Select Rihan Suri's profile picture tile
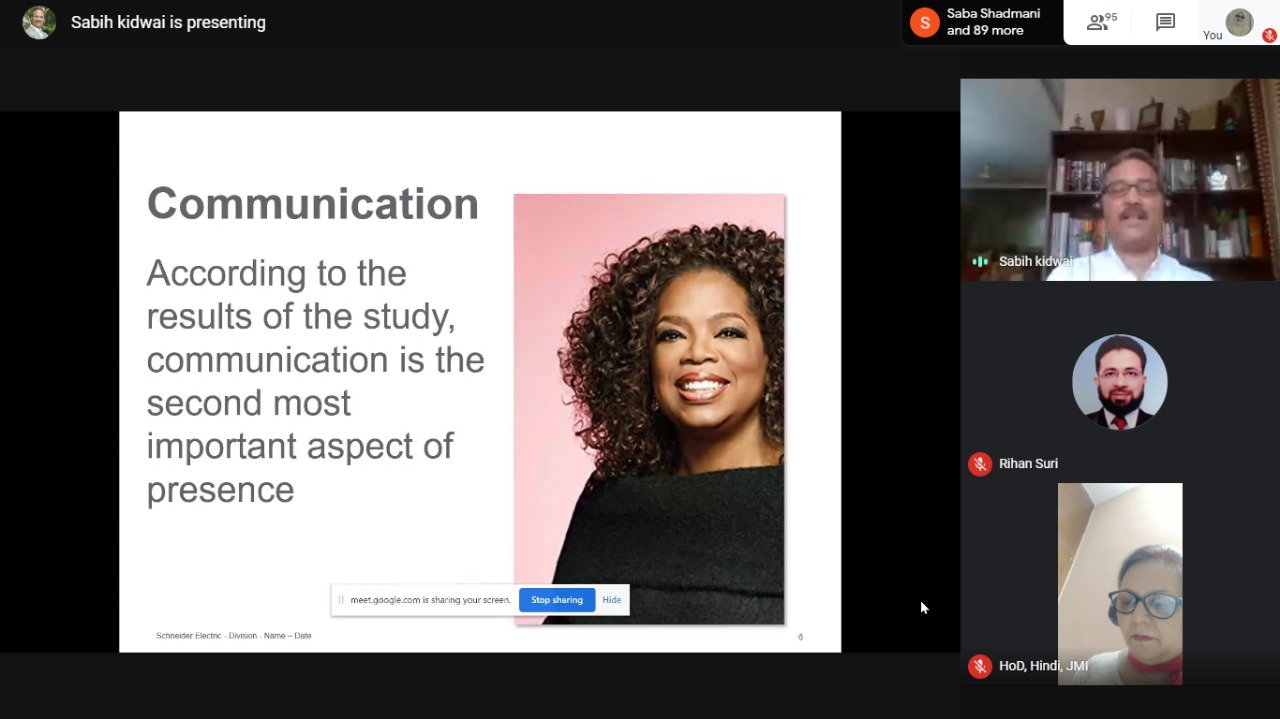Viewport: 1280px width, 719px height. point(1119,382)
